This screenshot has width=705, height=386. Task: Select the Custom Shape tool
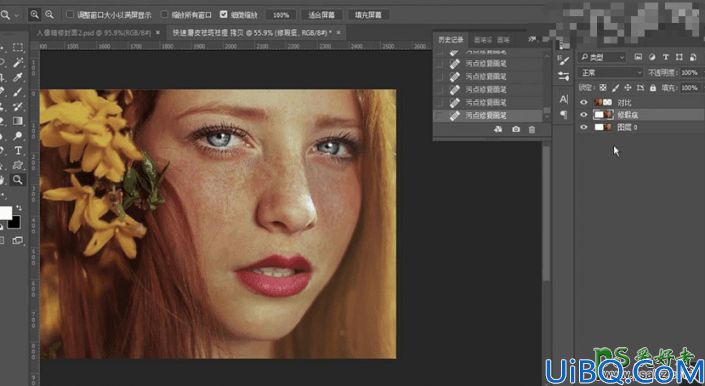(x=18, y=165)
